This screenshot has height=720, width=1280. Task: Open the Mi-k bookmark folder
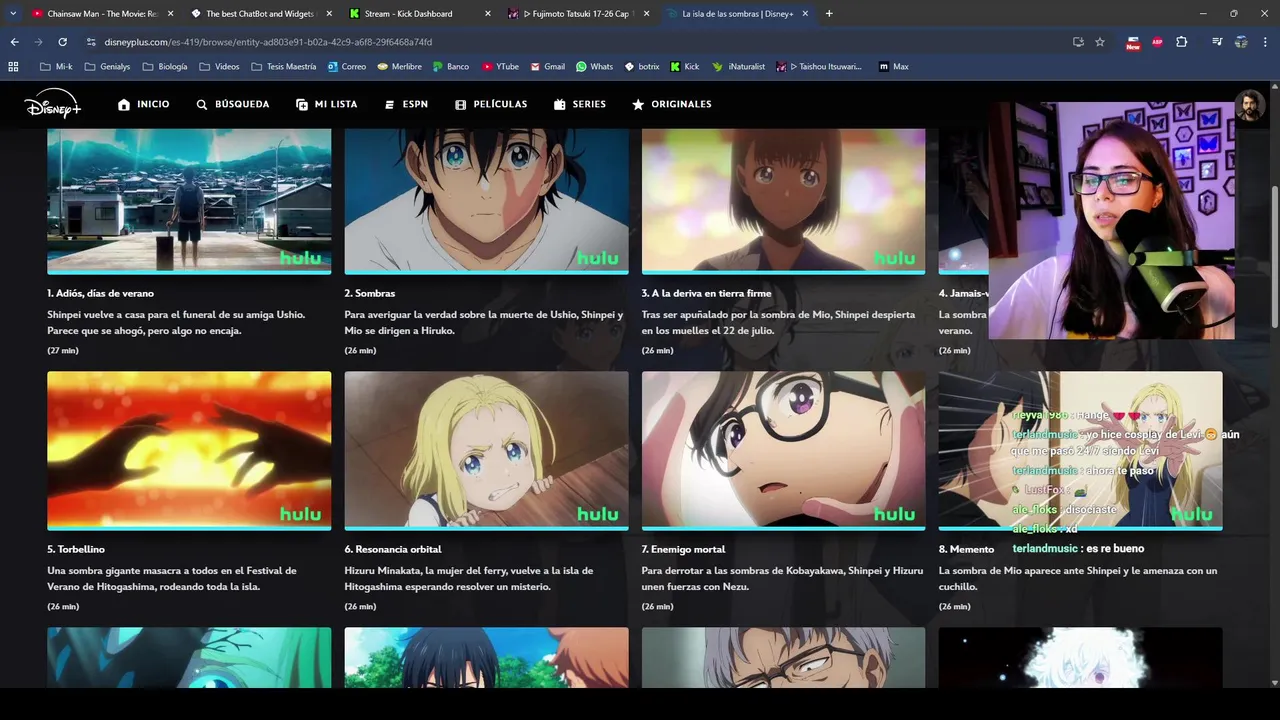56,66
